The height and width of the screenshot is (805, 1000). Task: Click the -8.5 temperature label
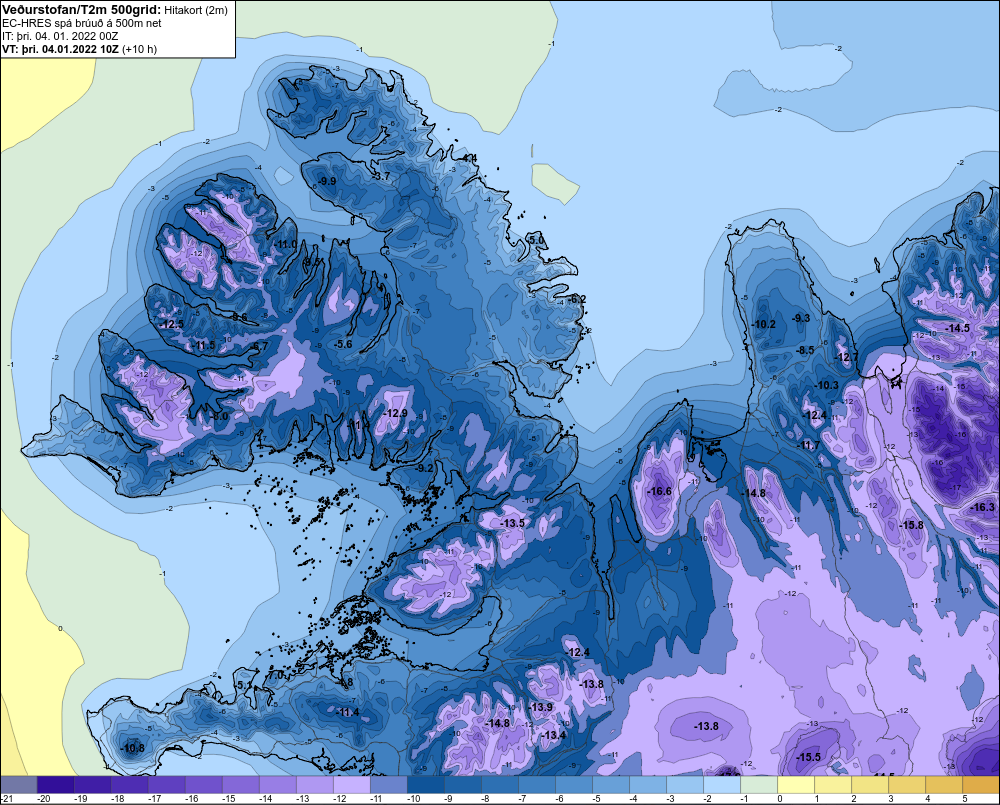click(805, 350)
